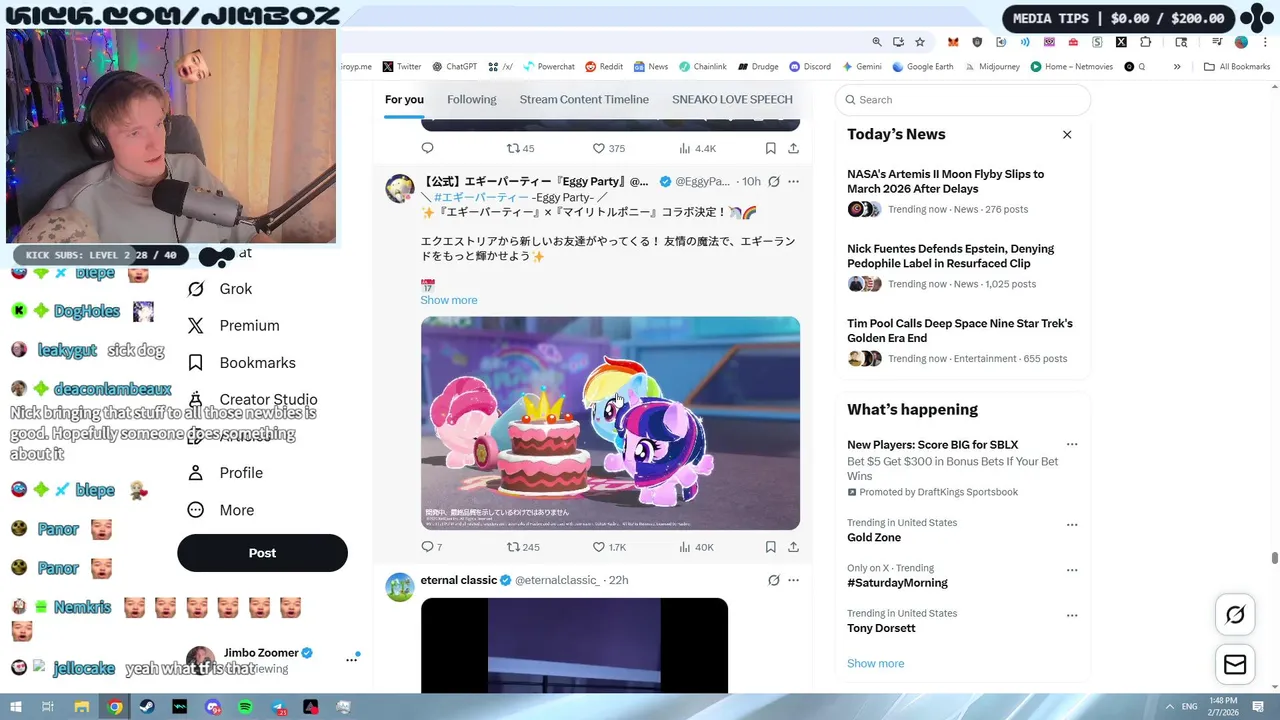
Task: Open SNEAKO LOVE SPEECH tab
Action: click(x=732, y=99)
